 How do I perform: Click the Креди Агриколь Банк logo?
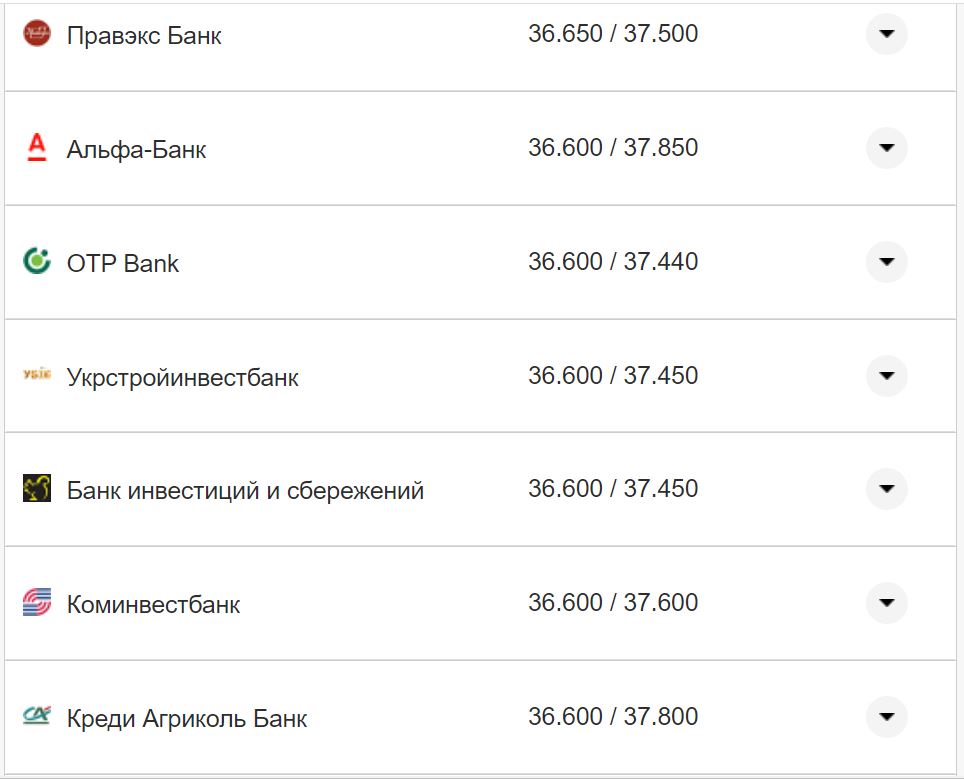coord(36,715)
